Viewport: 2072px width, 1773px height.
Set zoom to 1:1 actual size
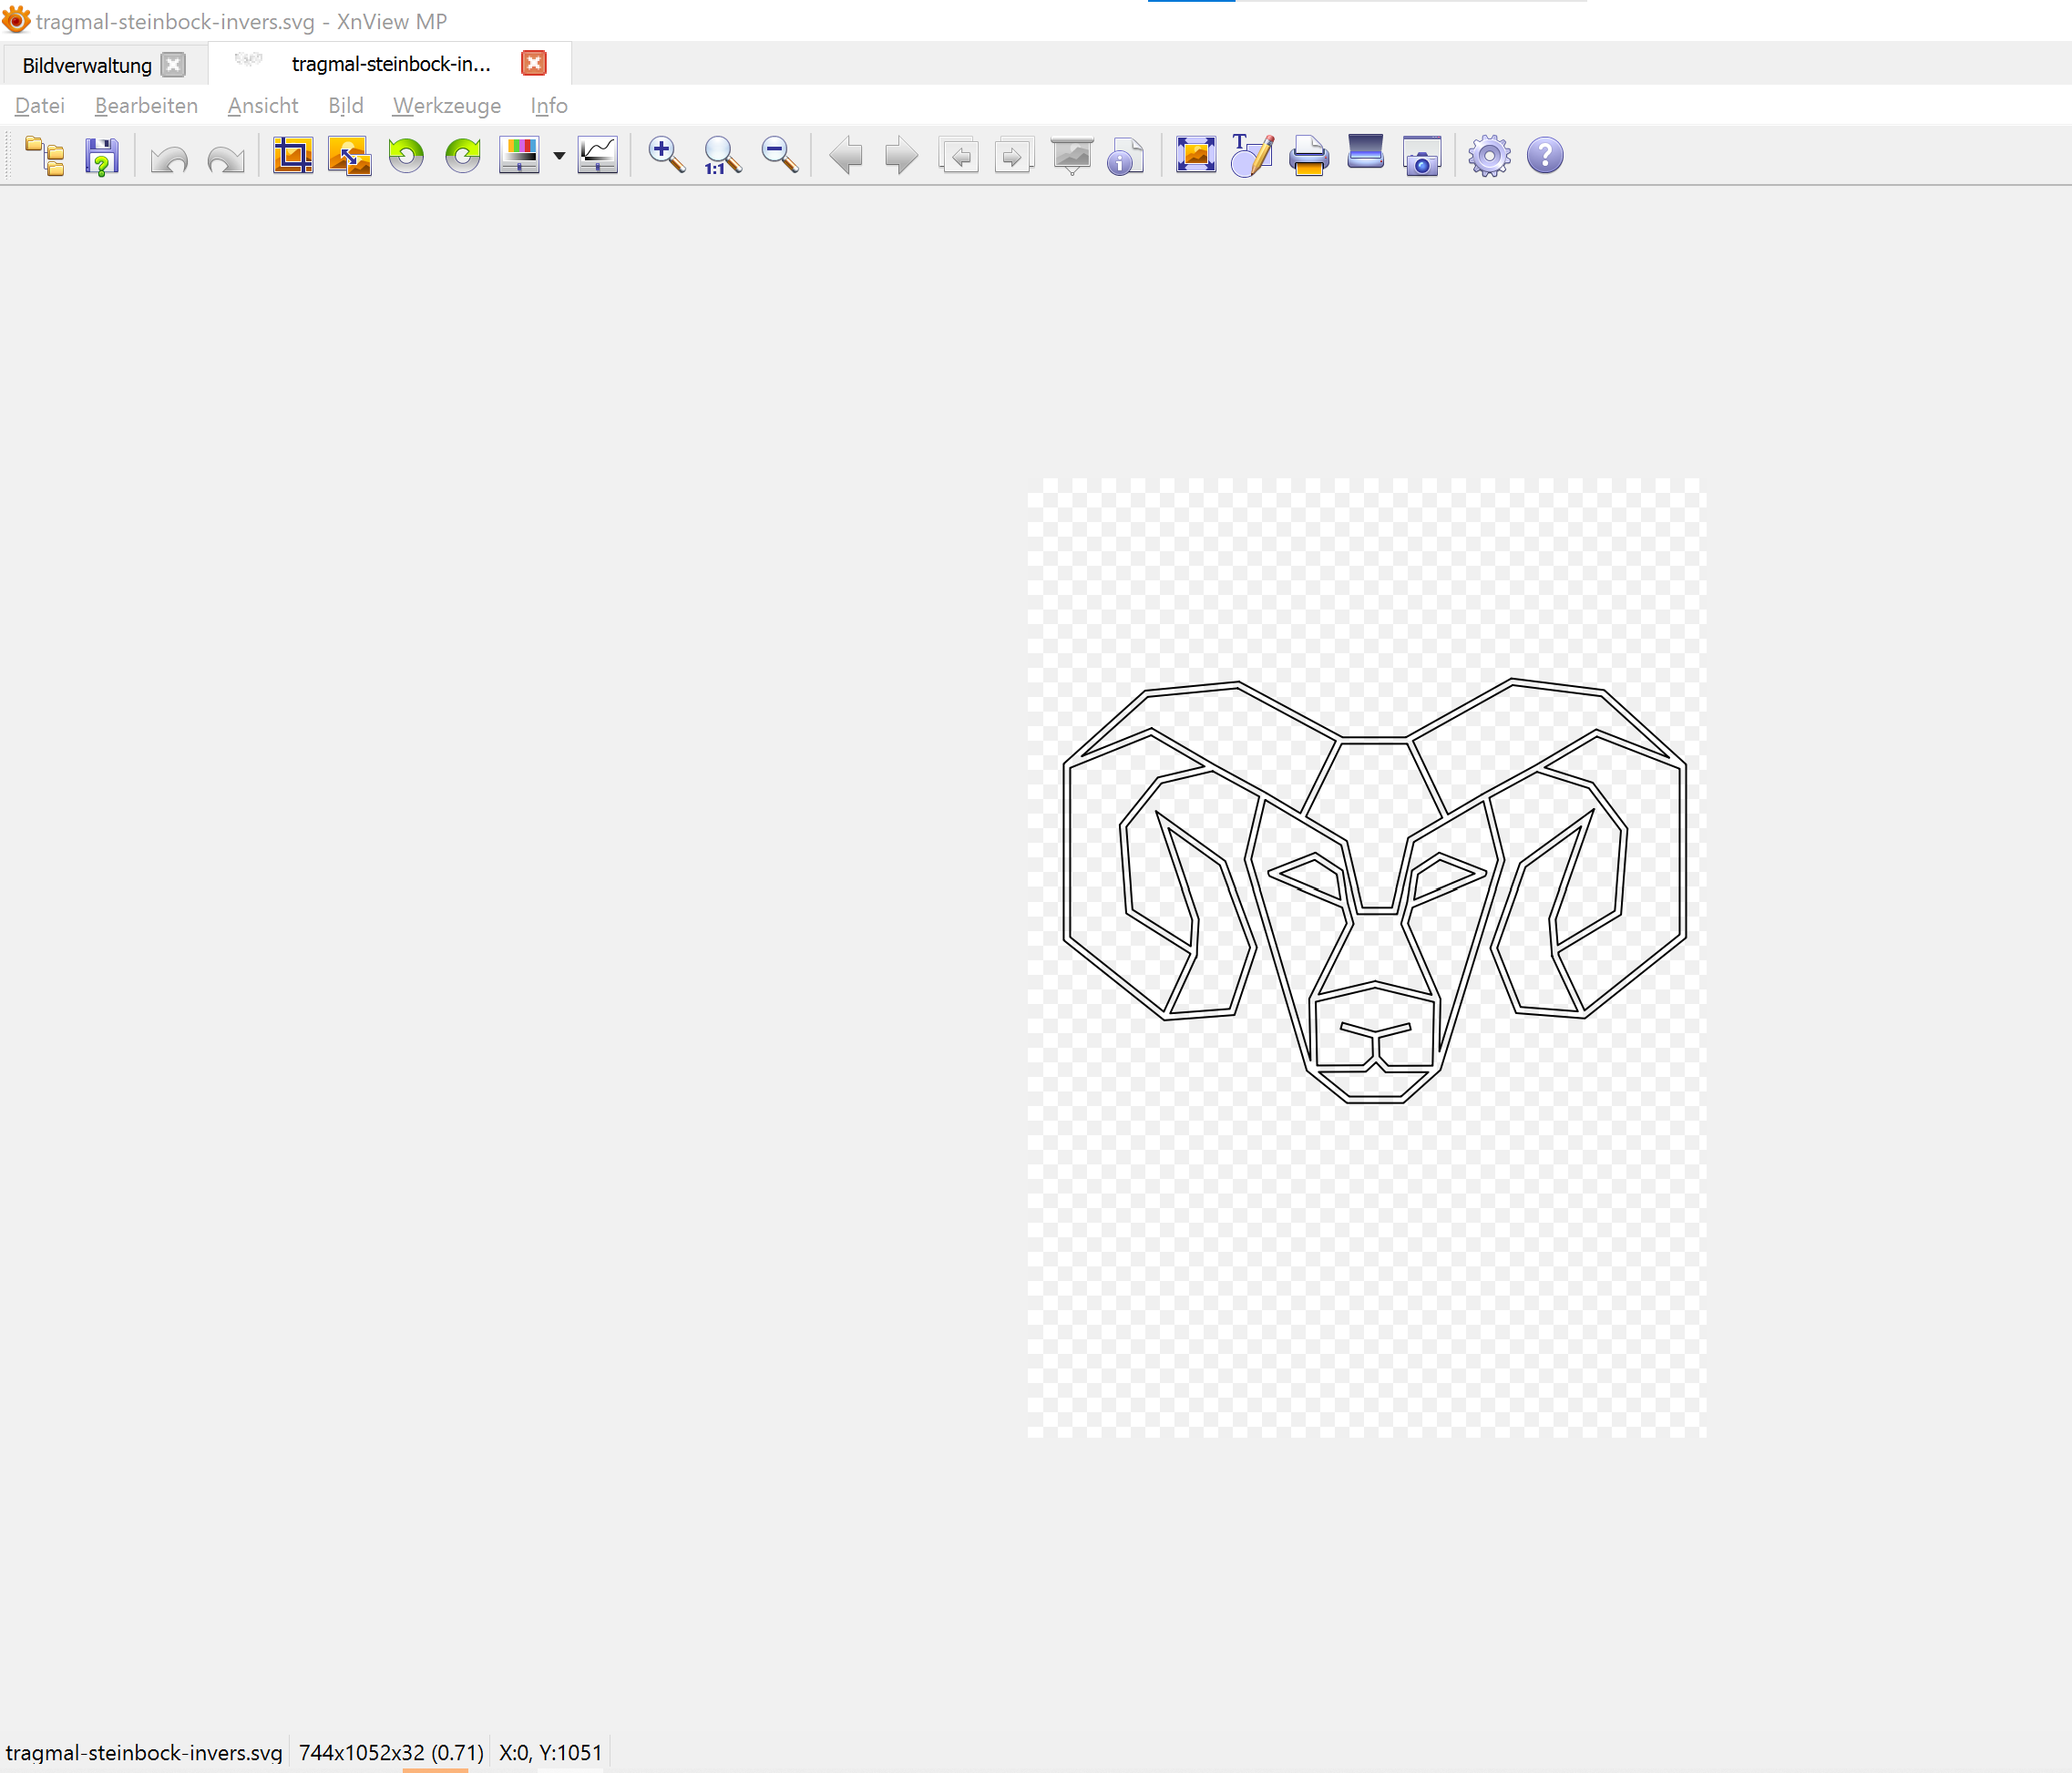[722, 156]
